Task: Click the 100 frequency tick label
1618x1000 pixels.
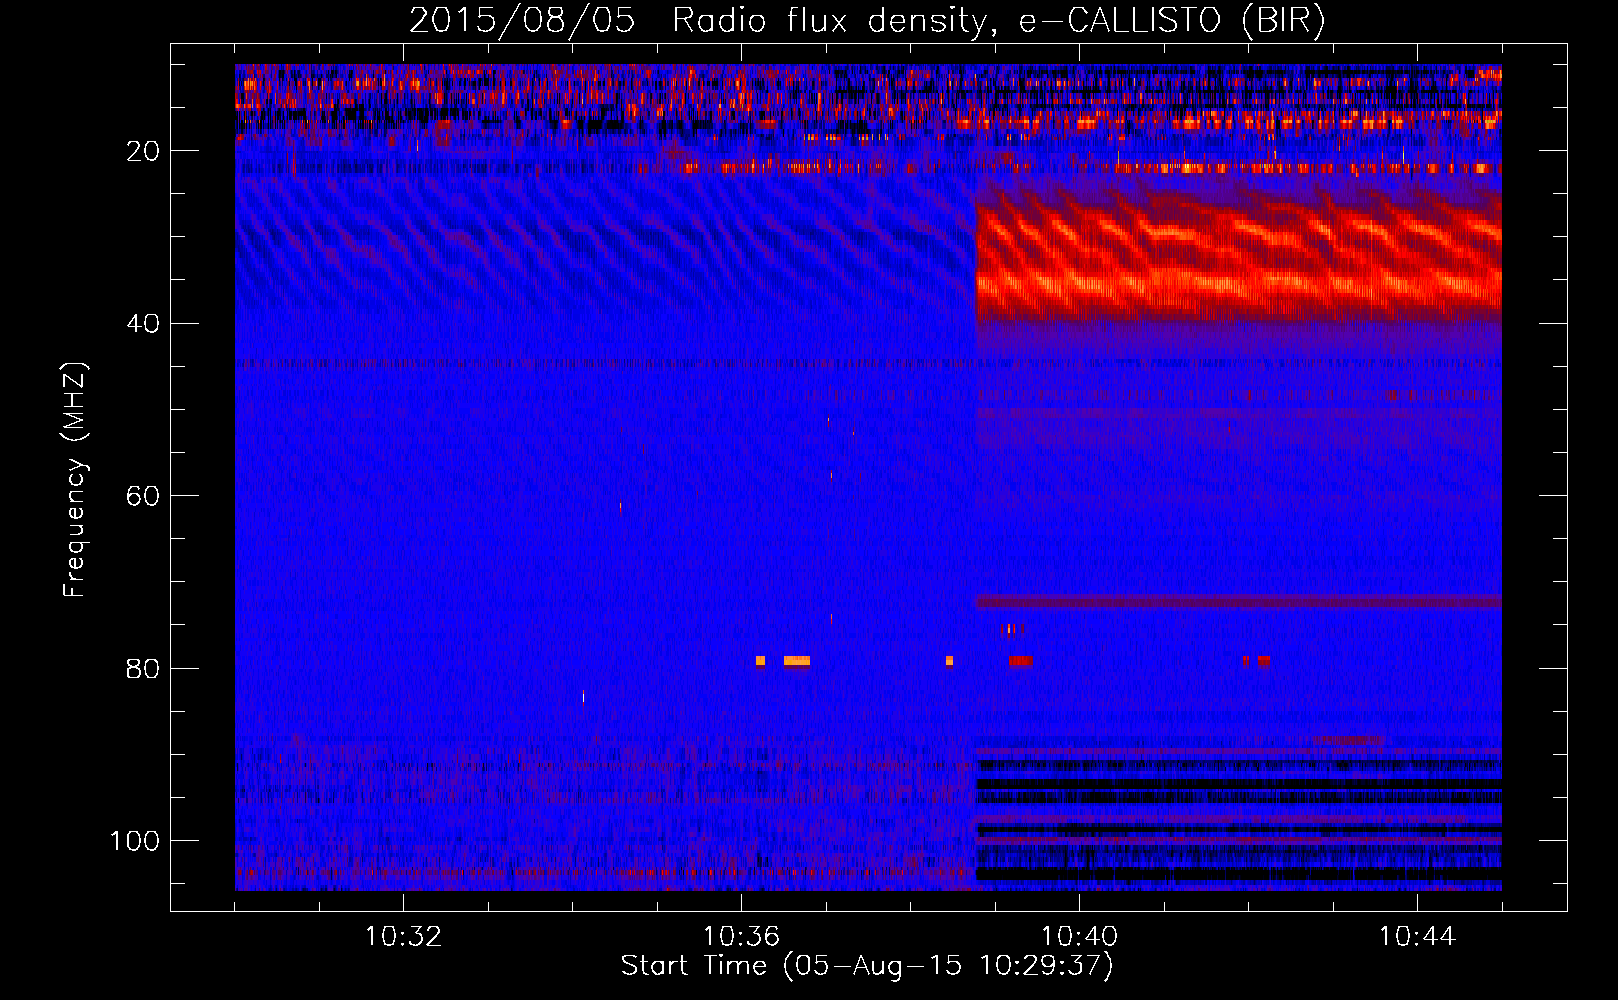Action: pos(135,841)
